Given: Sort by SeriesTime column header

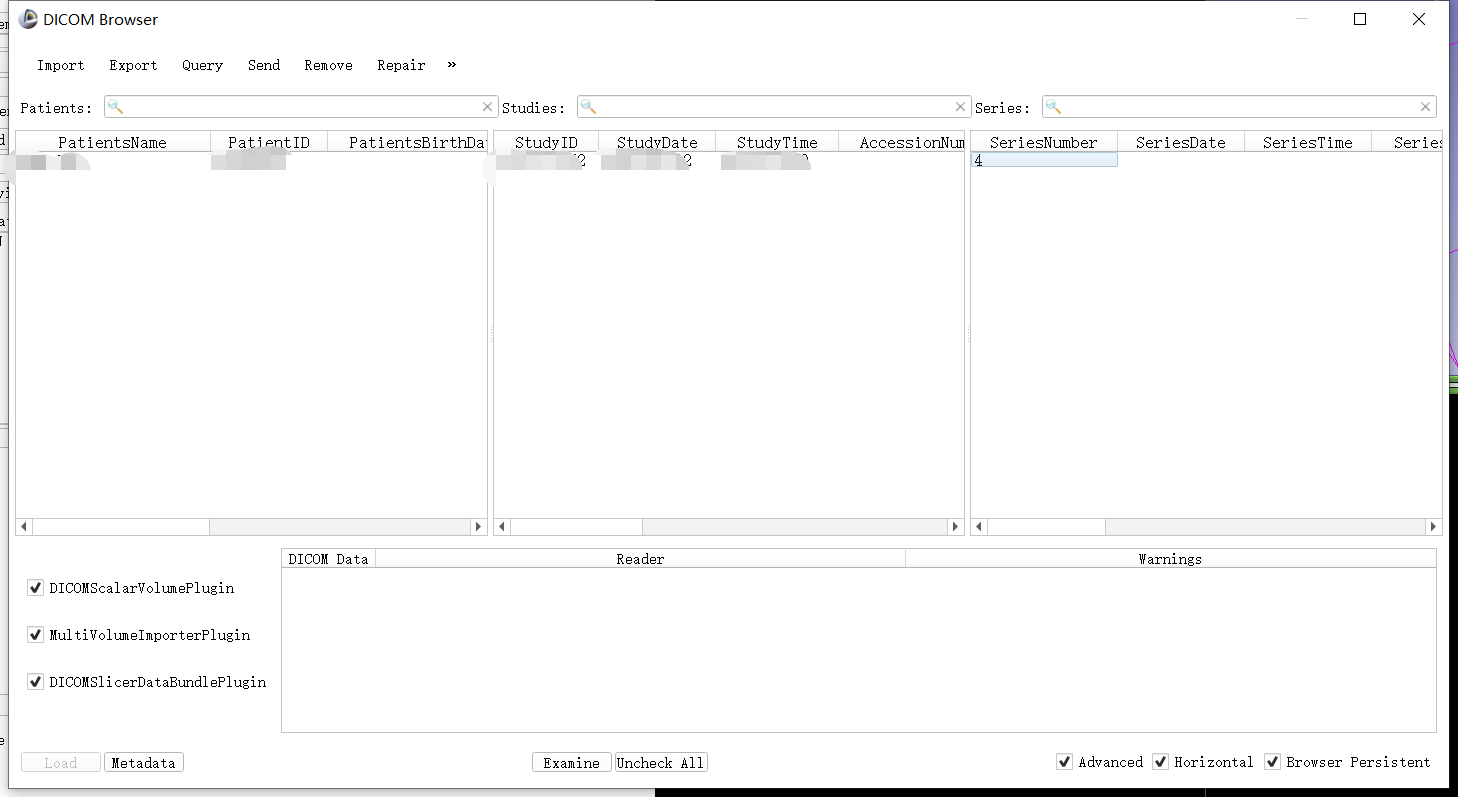Looking at the screenshot, I should click(x=1308, y=142).
